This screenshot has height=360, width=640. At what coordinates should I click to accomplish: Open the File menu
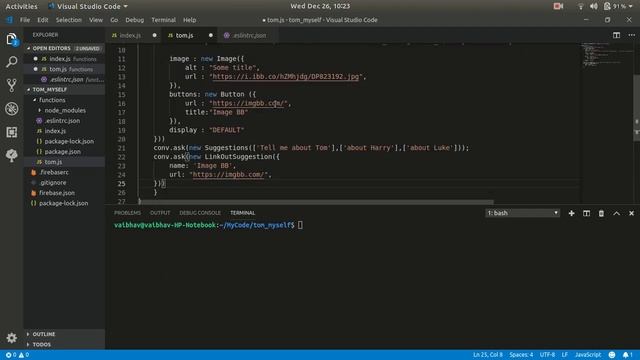[25, 20]
